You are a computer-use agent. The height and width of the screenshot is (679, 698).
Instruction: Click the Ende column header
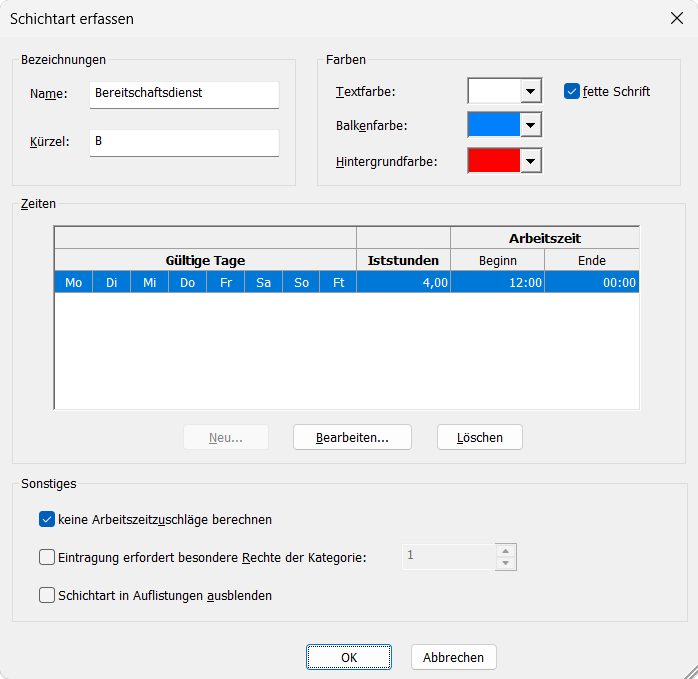[x=592, y=260]
